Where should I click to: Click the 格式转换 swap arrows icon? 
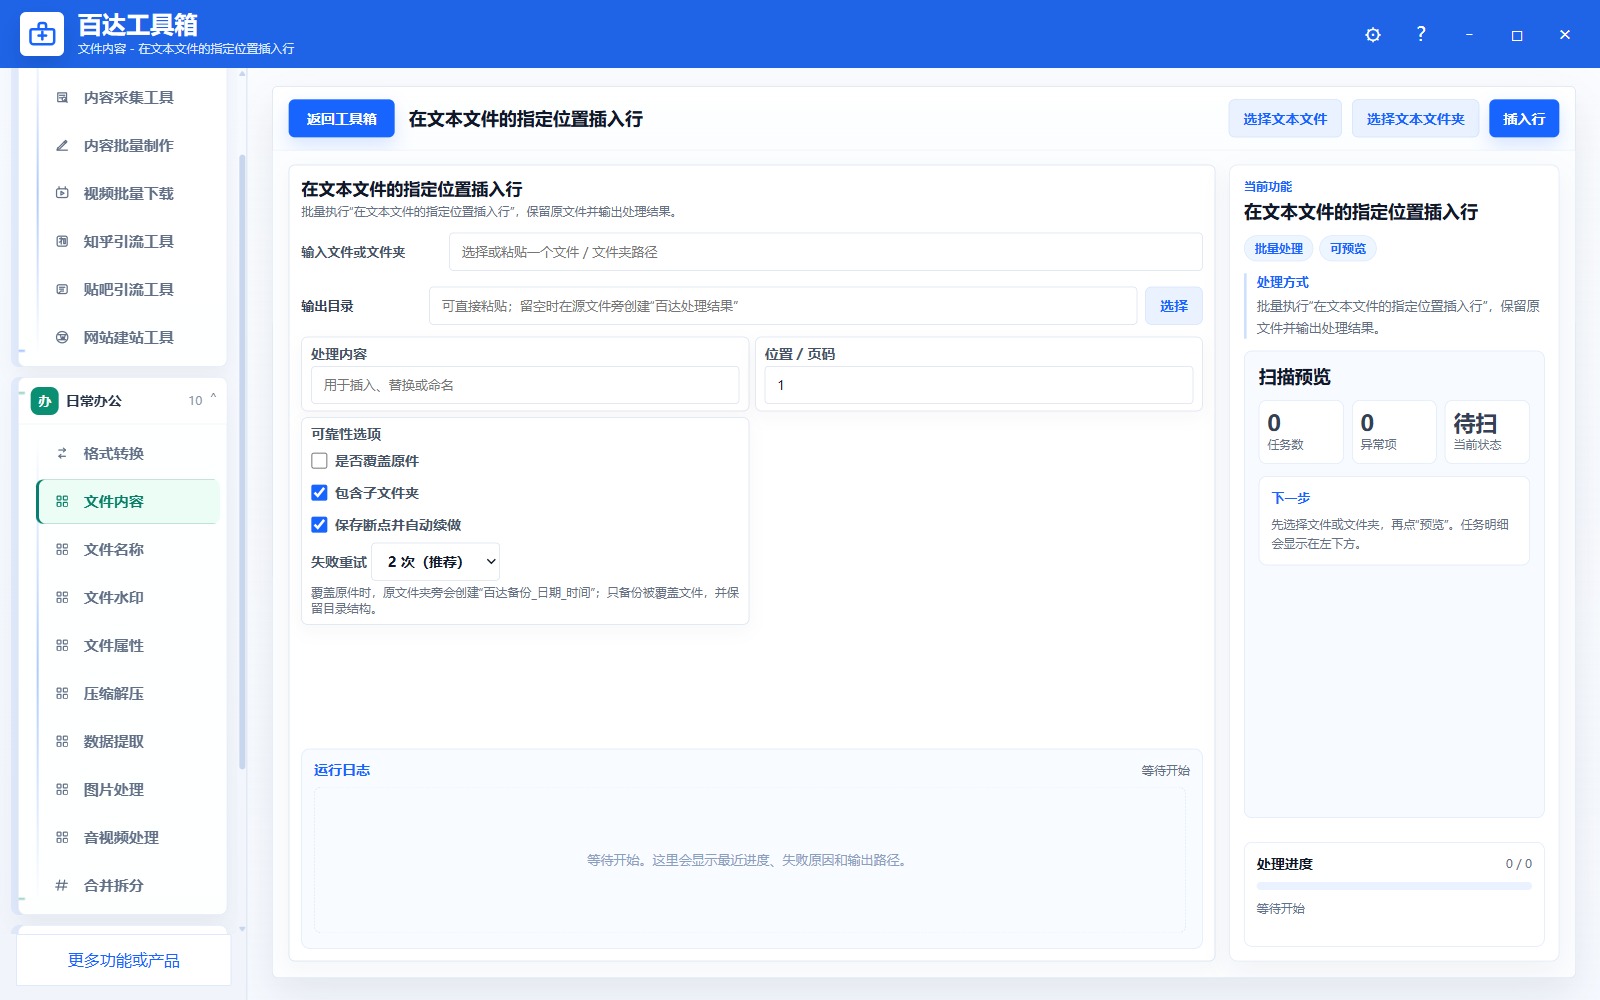(62, 454)
